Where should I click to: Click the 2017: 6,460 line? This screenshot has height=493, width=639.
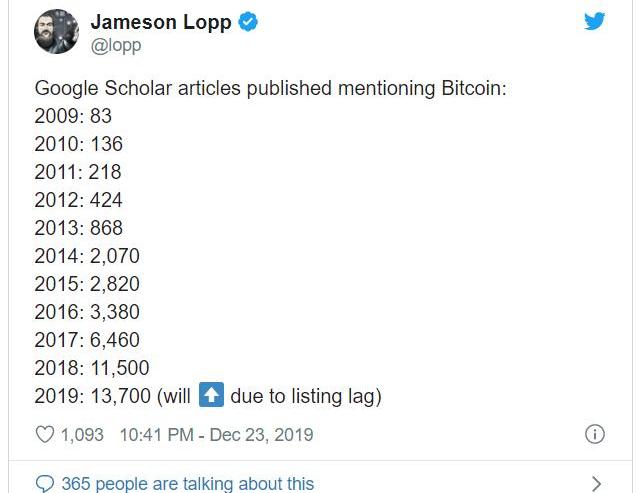[x=87, y=340]
